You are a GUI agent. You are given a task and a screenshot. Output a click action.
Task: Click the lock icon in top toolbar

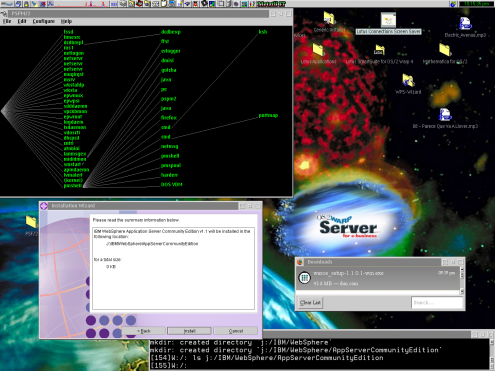26,4
